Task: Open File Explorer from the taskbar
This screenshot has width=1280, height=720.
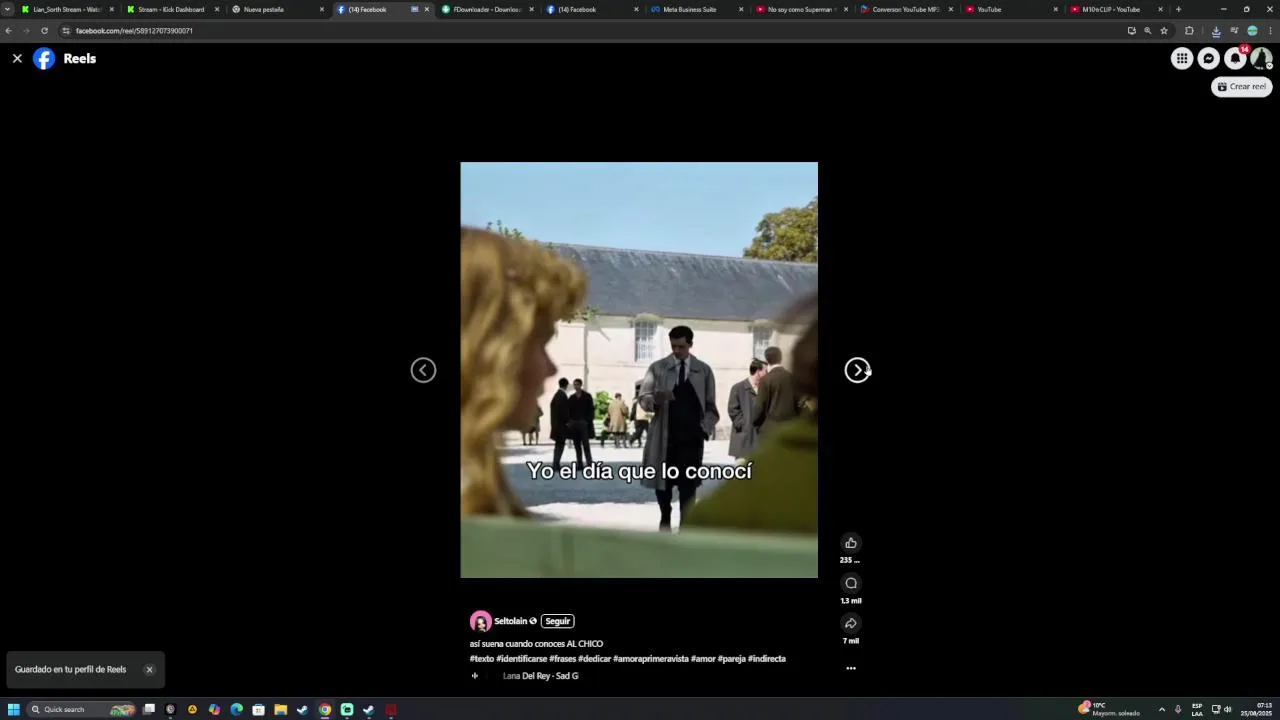Action: [281, 709]
